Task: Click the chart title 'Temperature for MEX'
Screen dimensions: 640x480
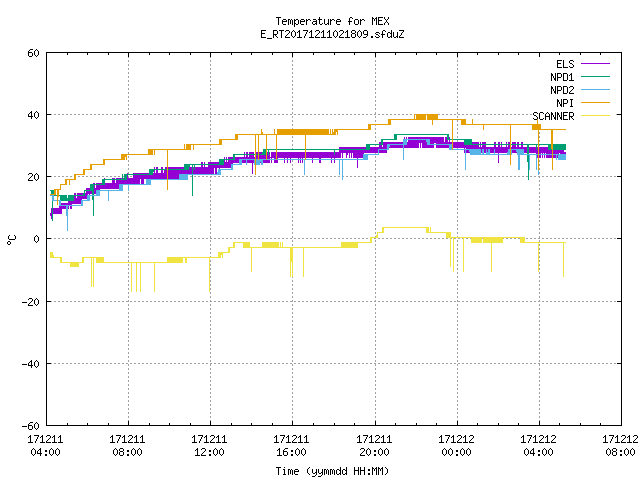Action: tap(332, 21)
